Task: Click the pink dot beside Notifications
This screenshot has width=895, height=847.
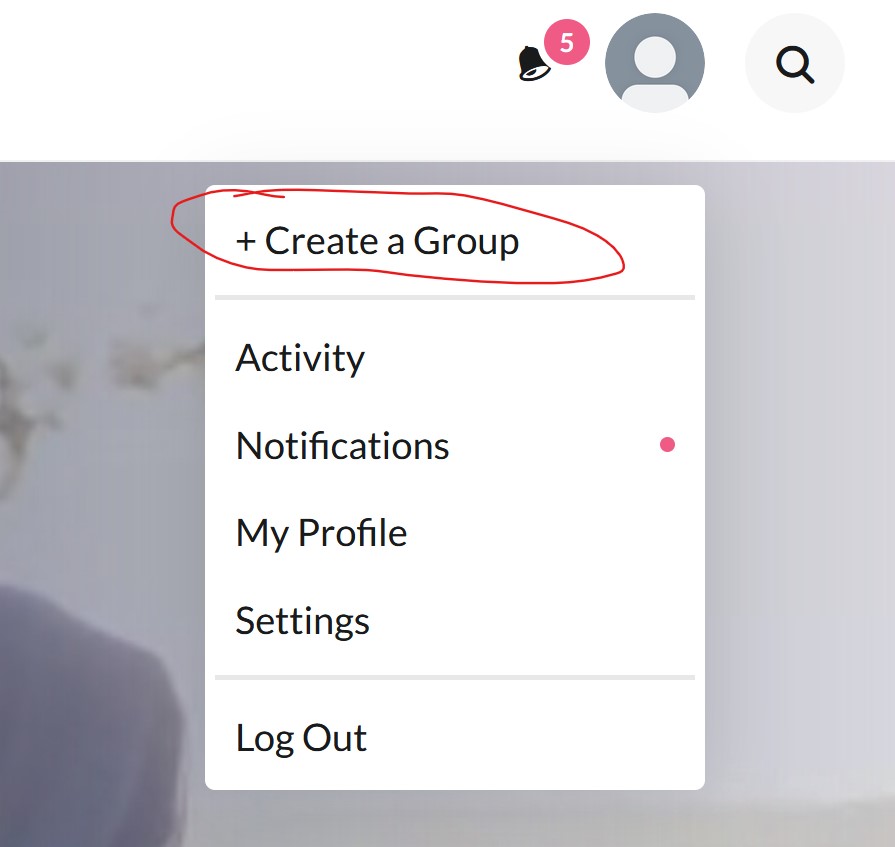Action: [x=667, y=445]
